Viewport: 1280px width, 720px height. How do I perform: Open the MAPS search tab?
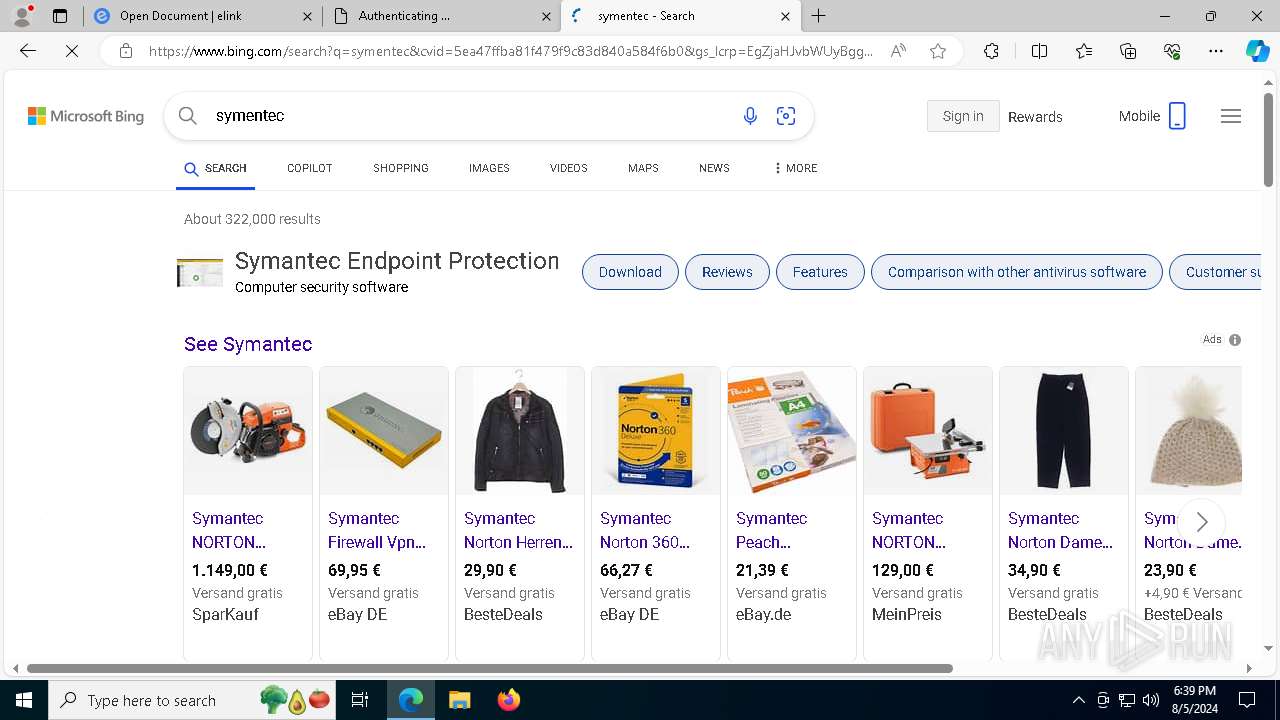(643, 168)
